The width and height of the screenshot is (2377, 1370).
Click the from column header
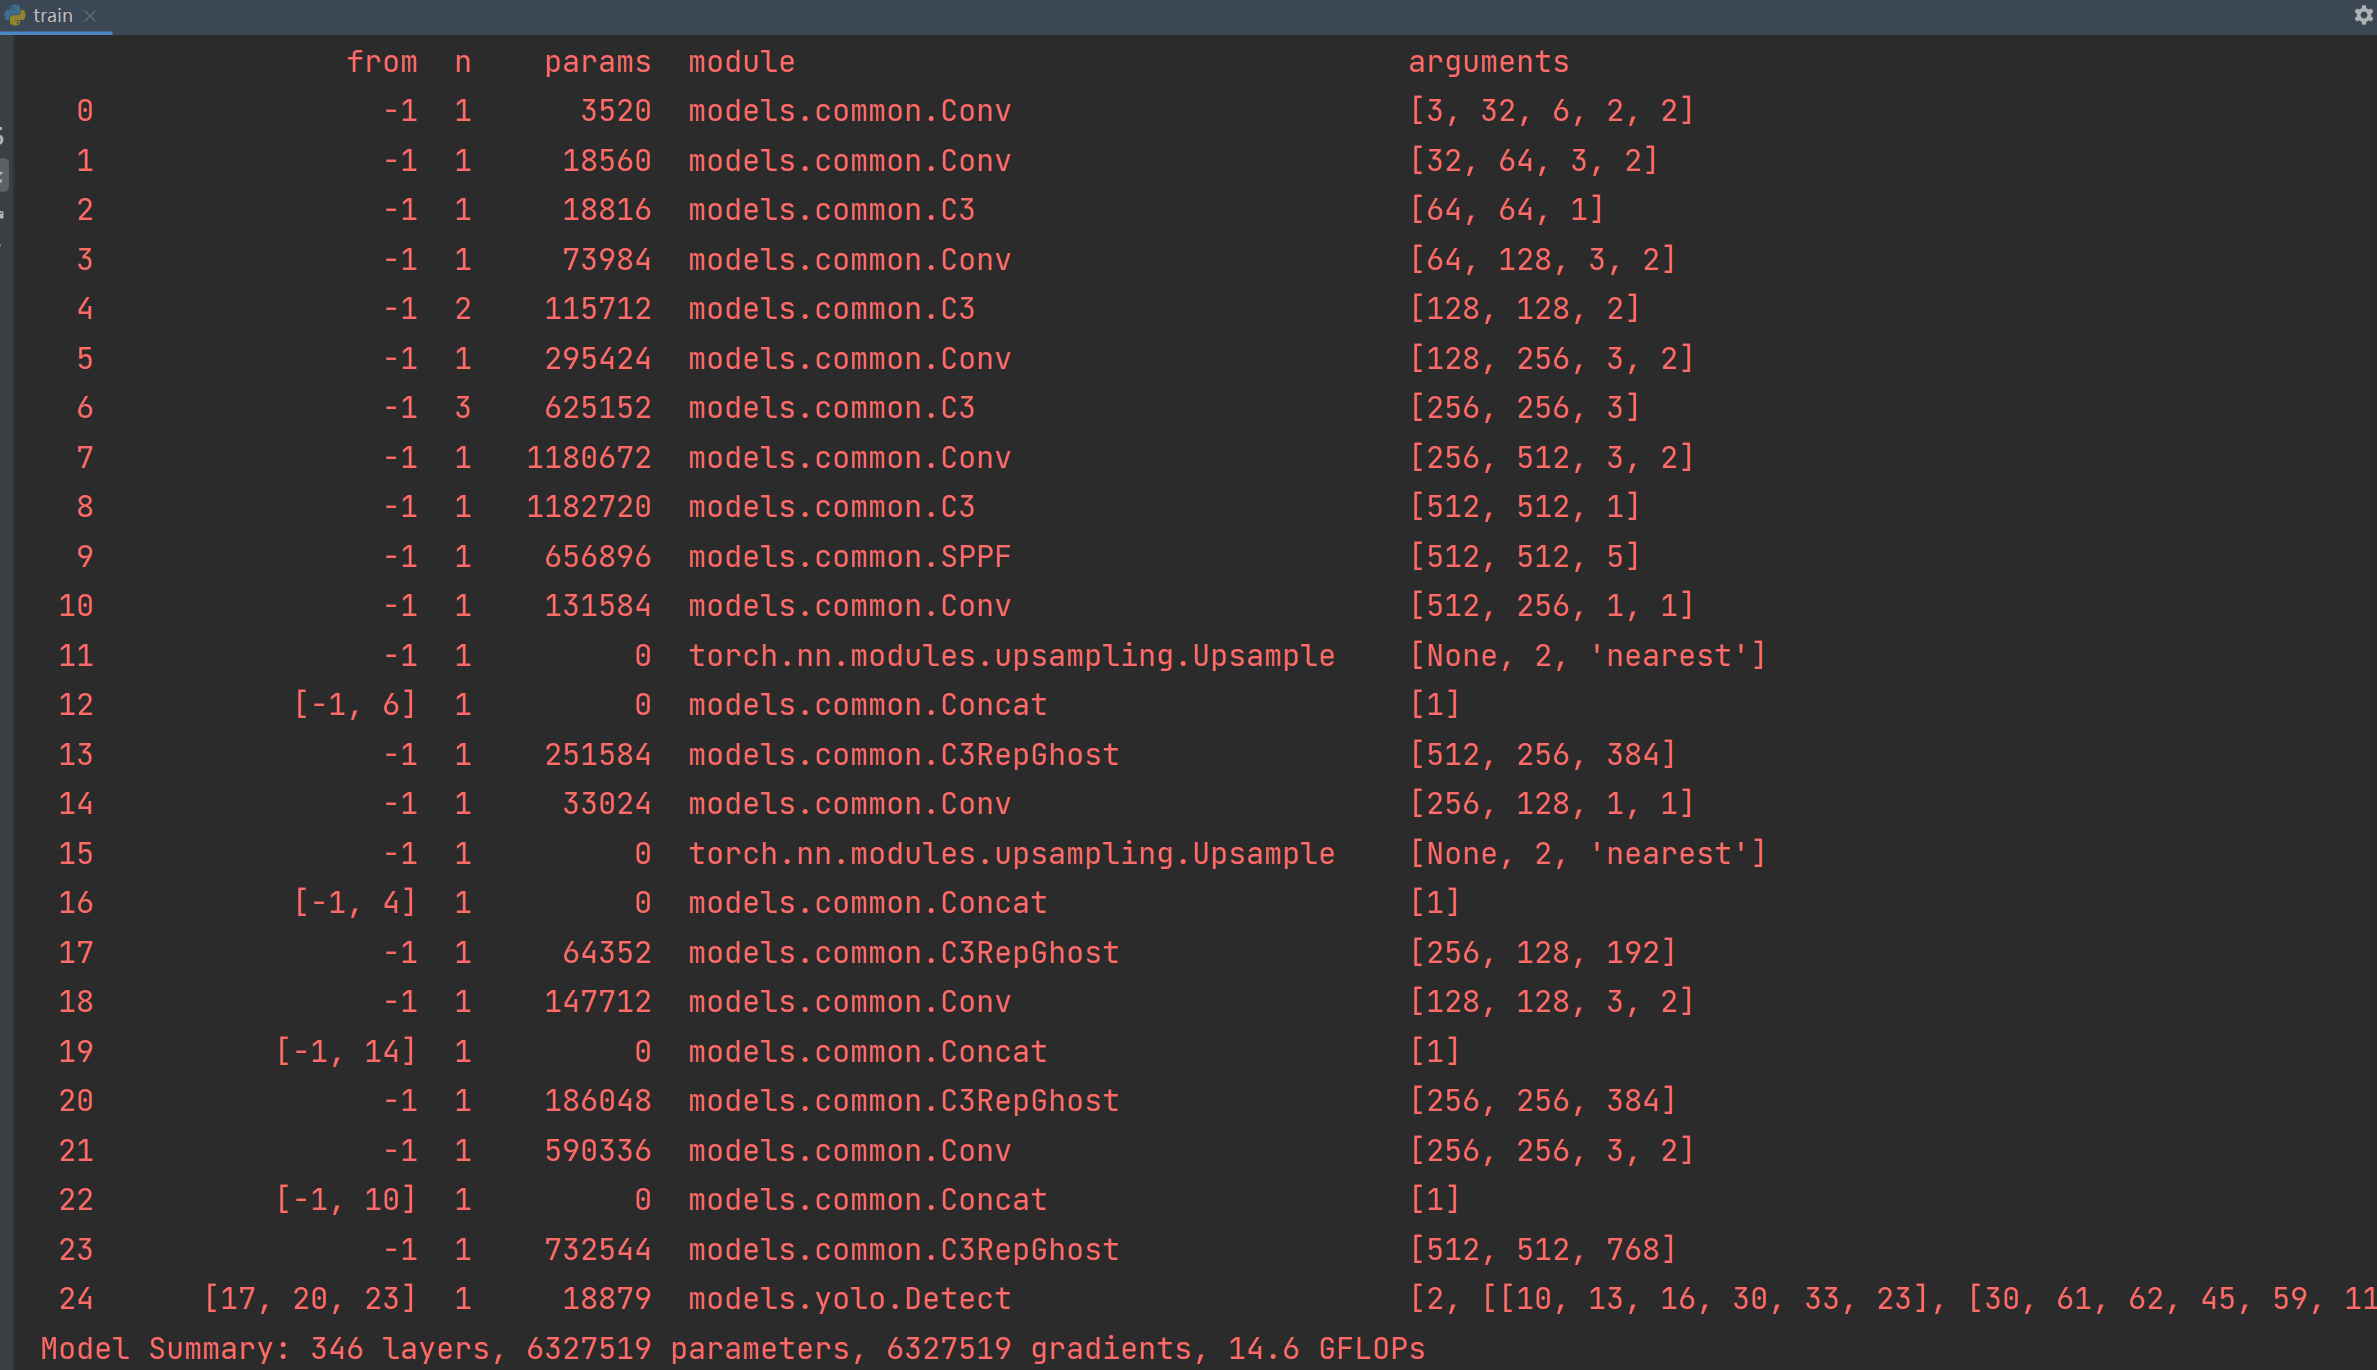384,61
